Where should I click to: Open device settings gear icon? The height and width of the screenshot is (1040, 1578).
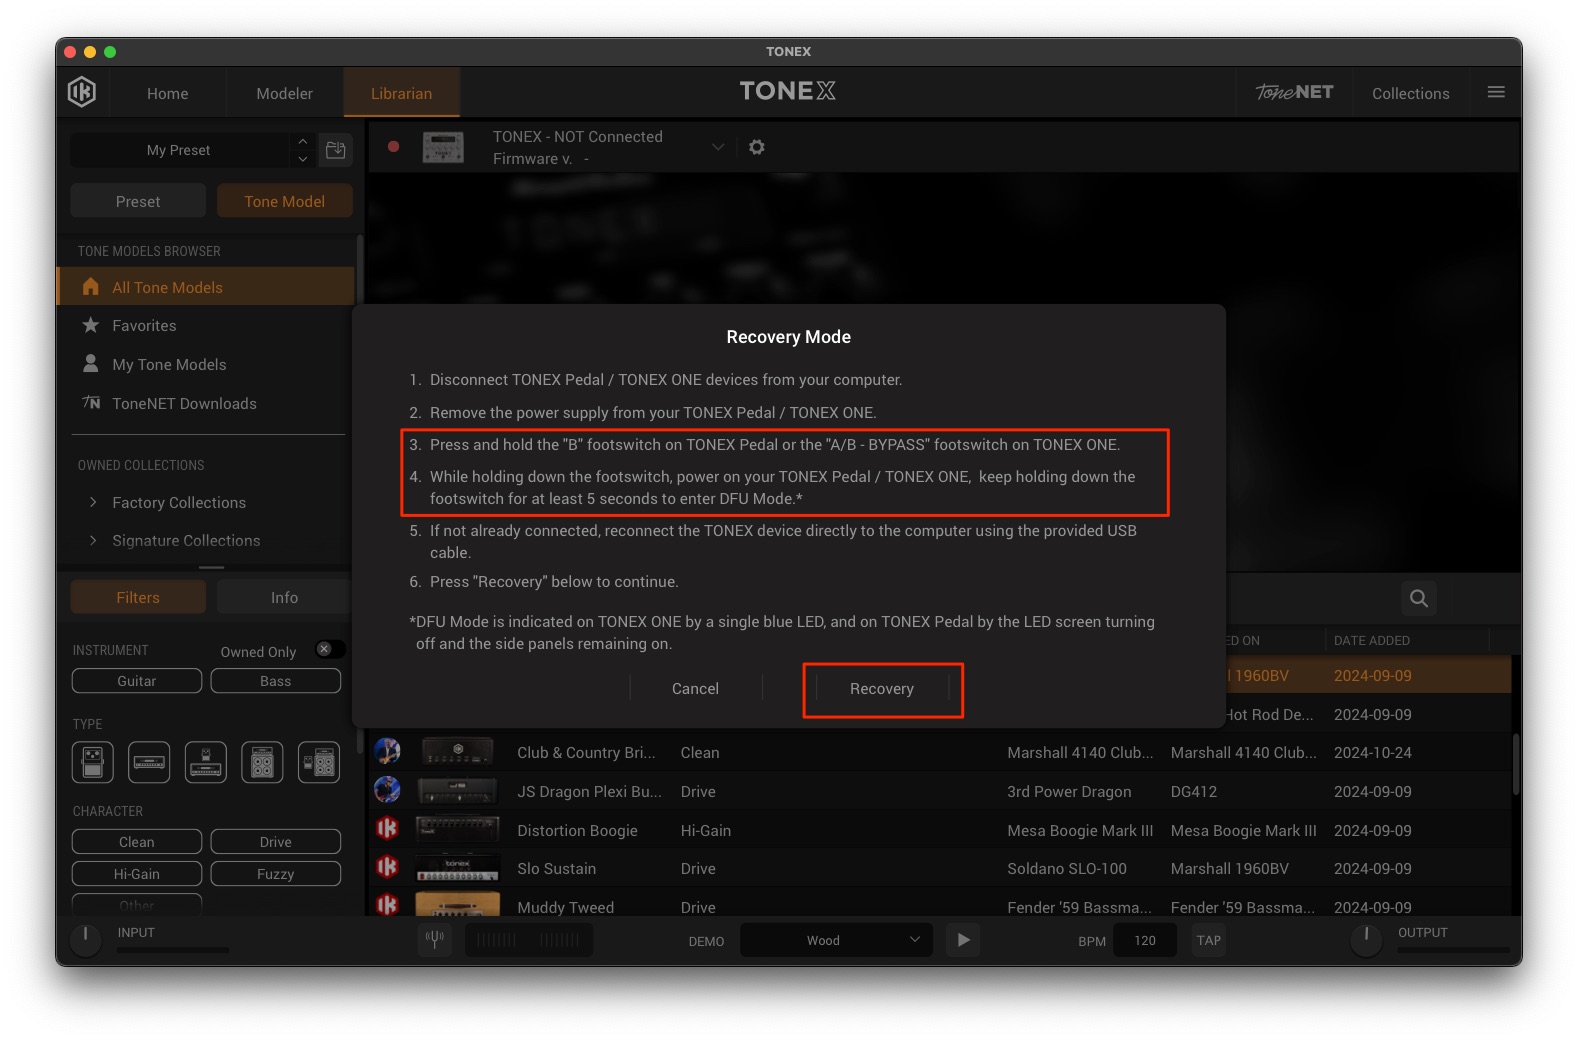(x=757, y=147)
